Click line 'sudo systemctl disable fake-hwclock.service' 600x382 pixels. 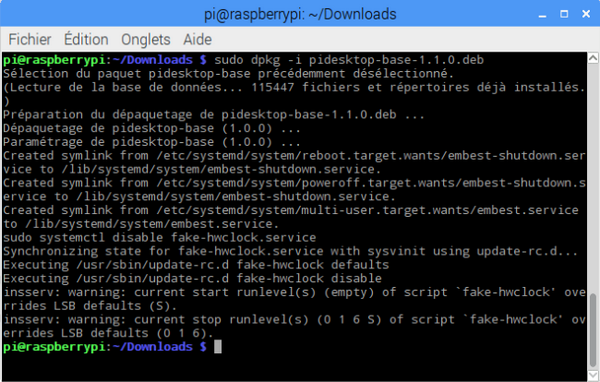tap(160, 238)
